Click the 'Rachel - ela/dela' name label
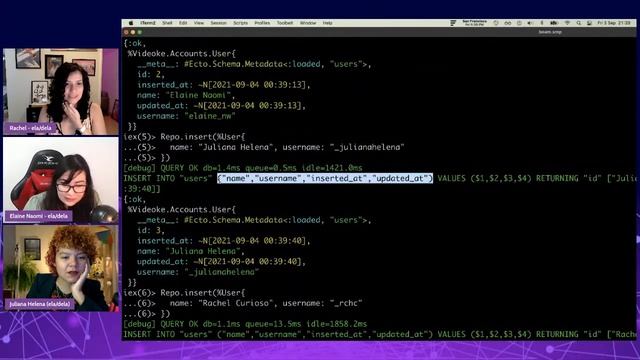 tap(30, 128)
